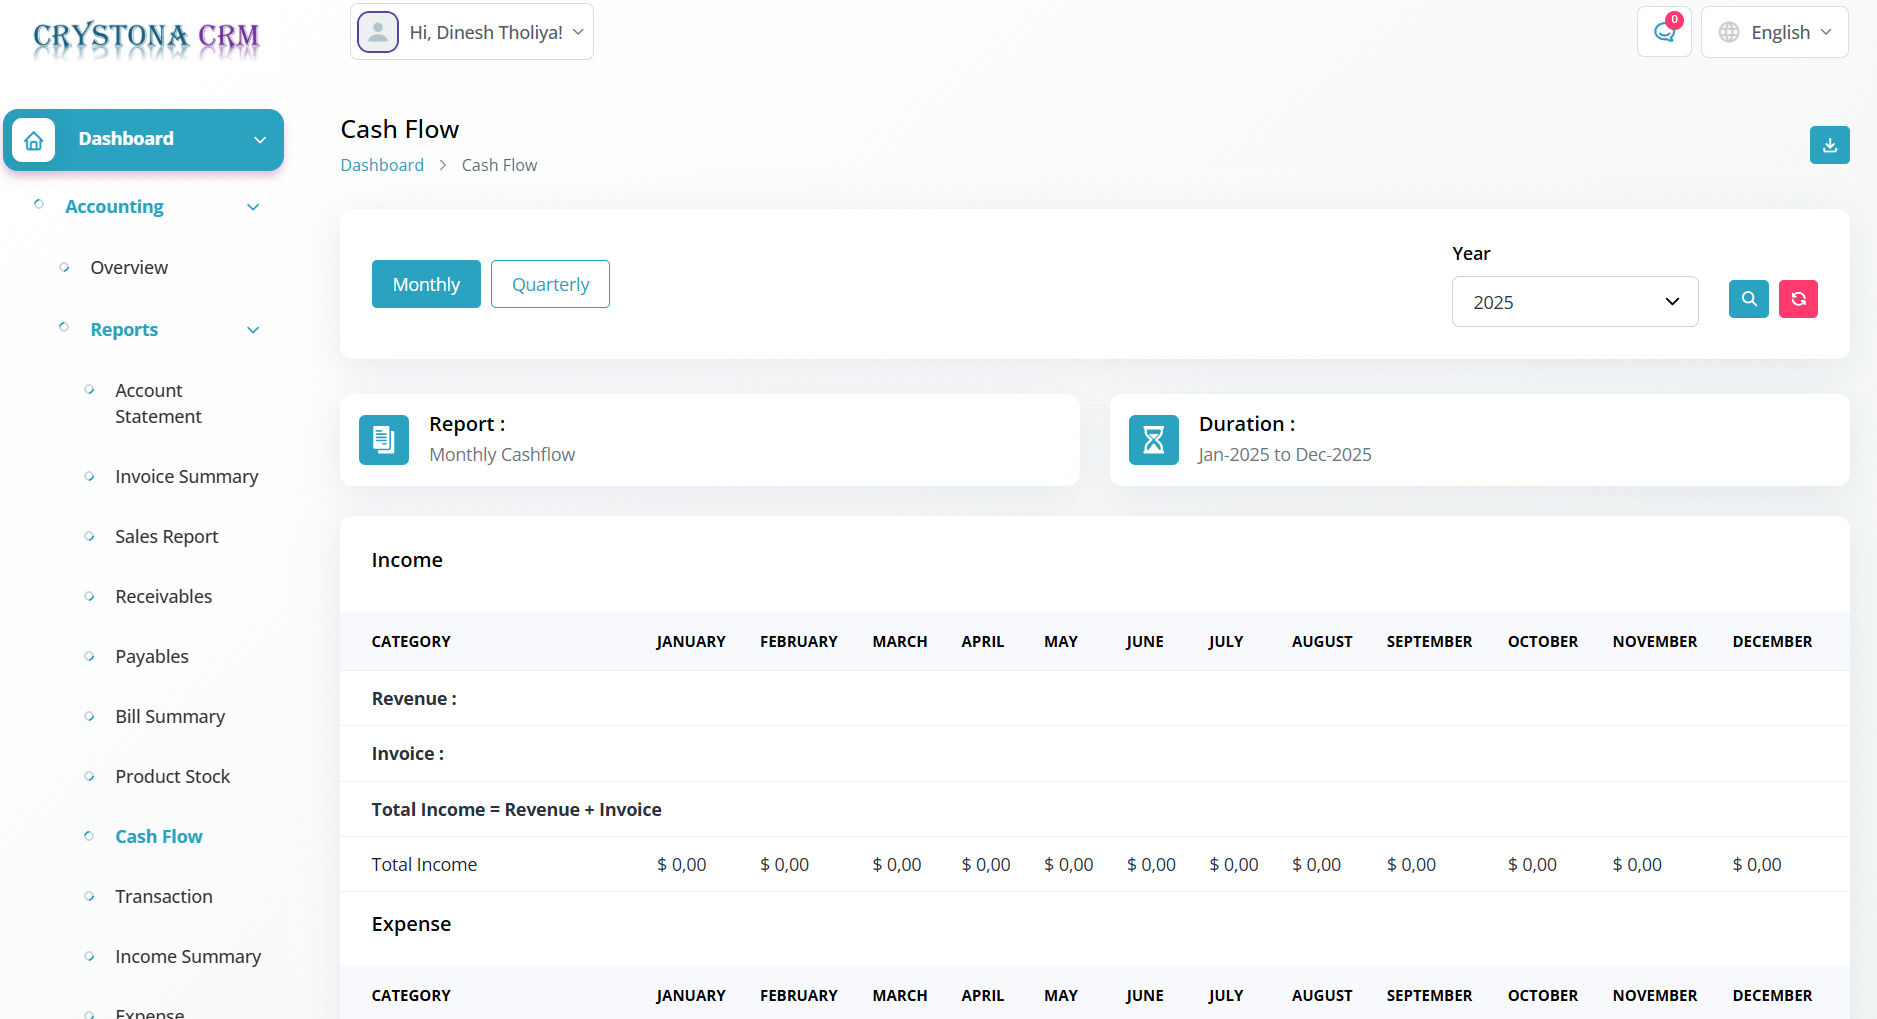Click the Duration hourglass icon
This screenshot has width=1877, height=1019.
coord(1153,440)
